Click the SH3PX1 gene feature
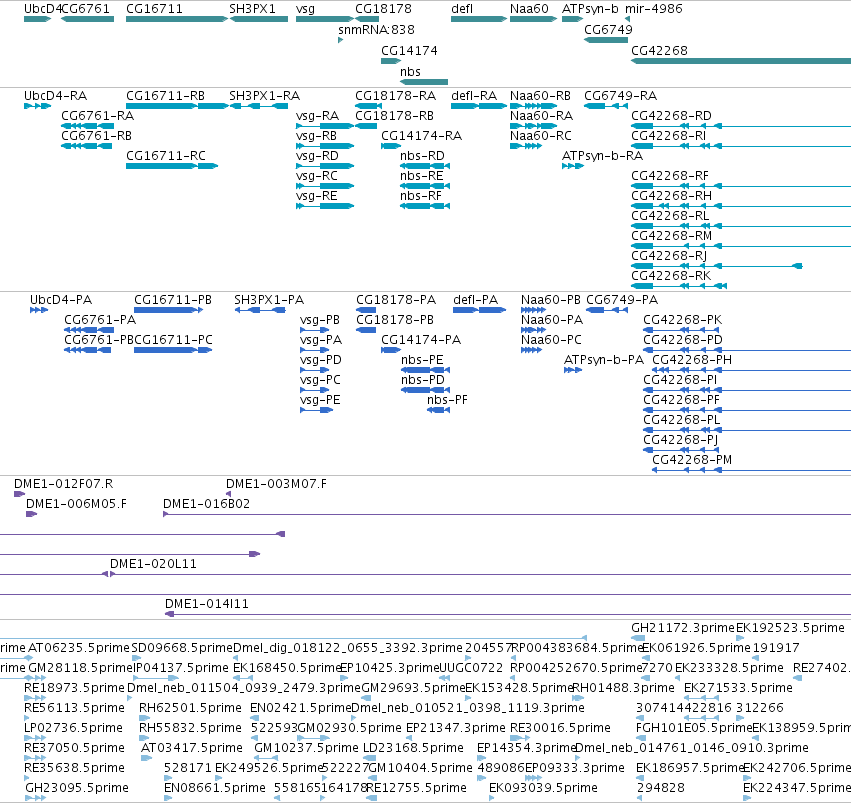 coord(259,19)
